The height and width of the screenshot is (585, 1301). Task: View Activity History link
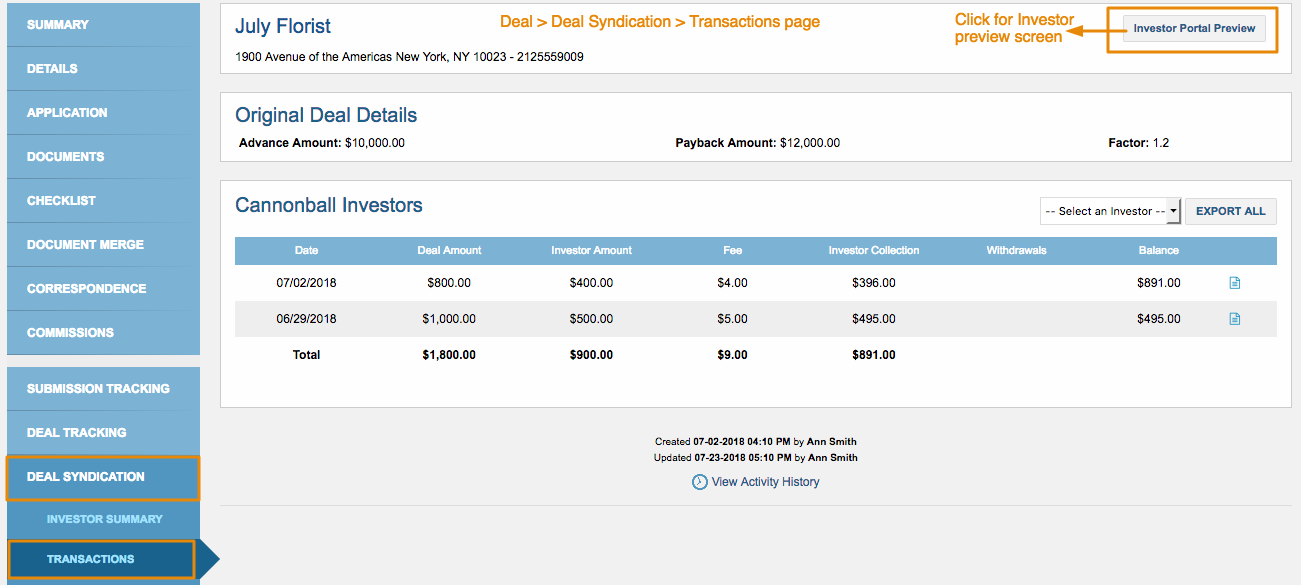click(x=765, y=482)
